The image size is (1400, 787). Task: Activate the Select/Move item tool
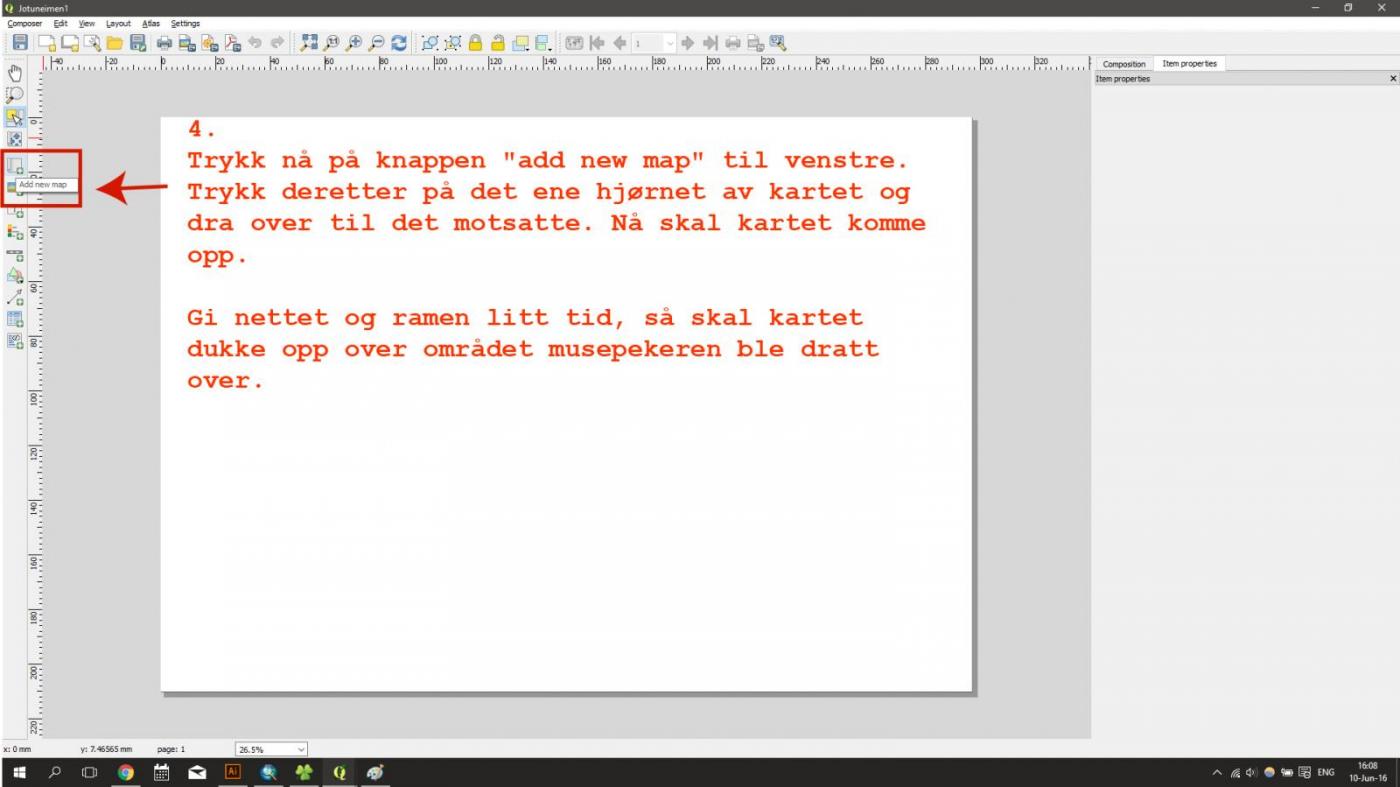pyautogui.click(x=15, y=117)
